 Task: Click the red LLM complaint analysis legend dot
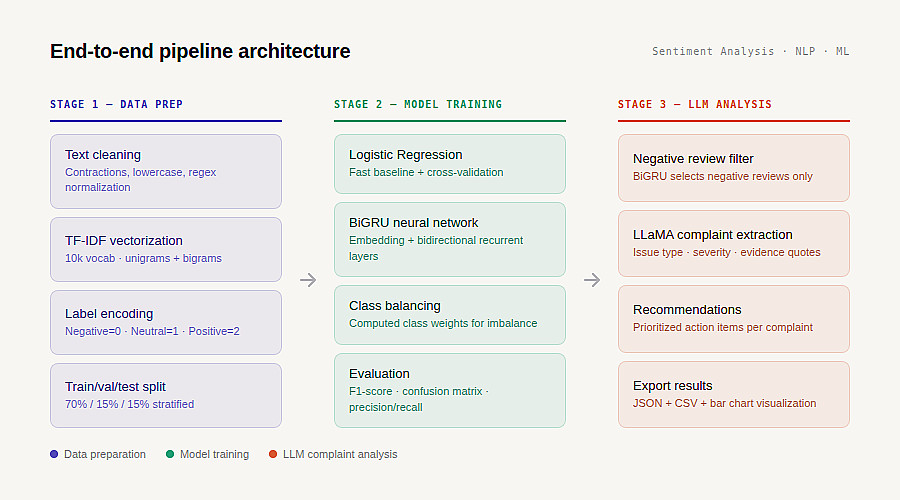(273, 454)
